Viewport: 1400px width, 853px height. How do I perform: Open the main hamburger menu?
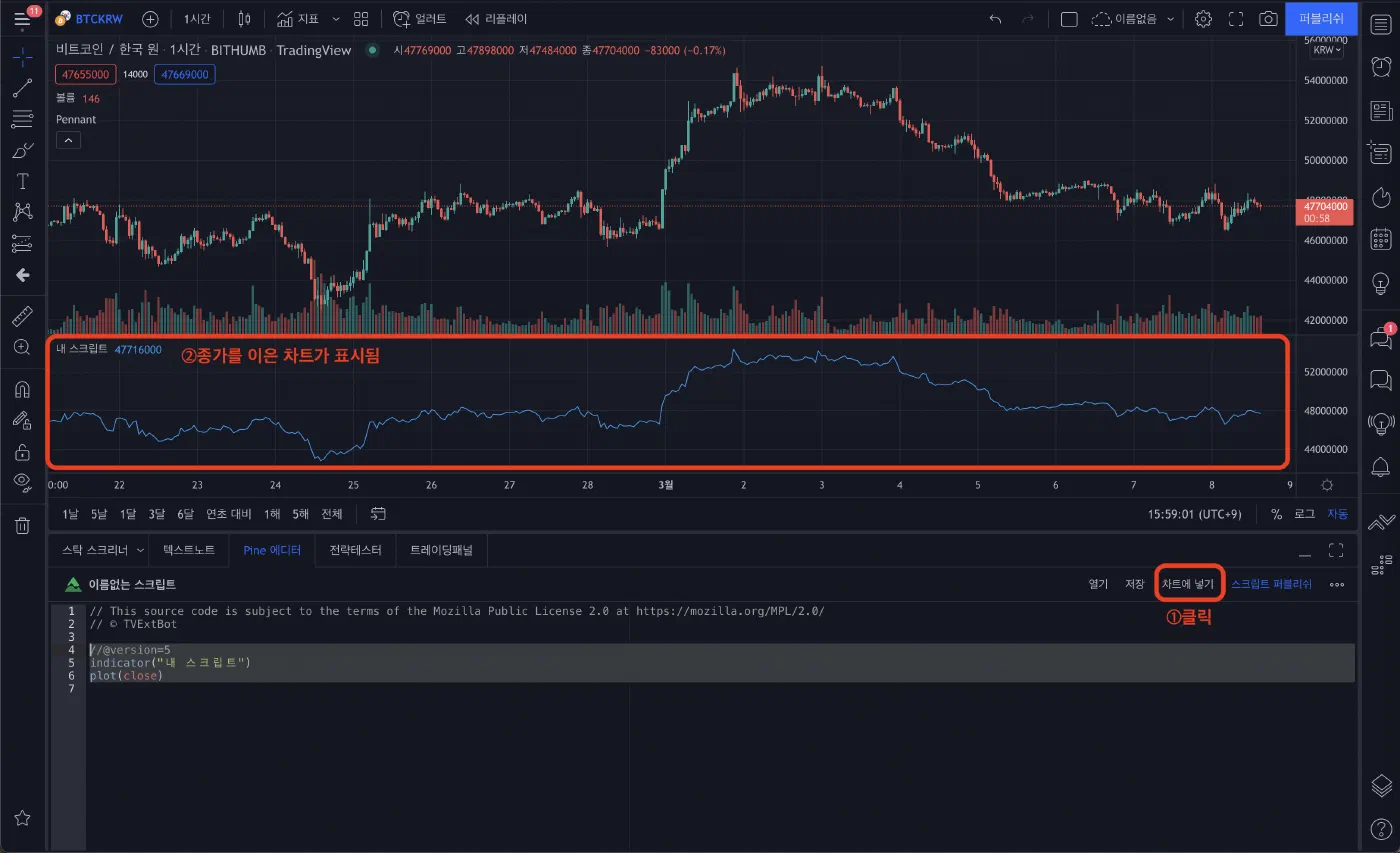(x=22, y=19)
